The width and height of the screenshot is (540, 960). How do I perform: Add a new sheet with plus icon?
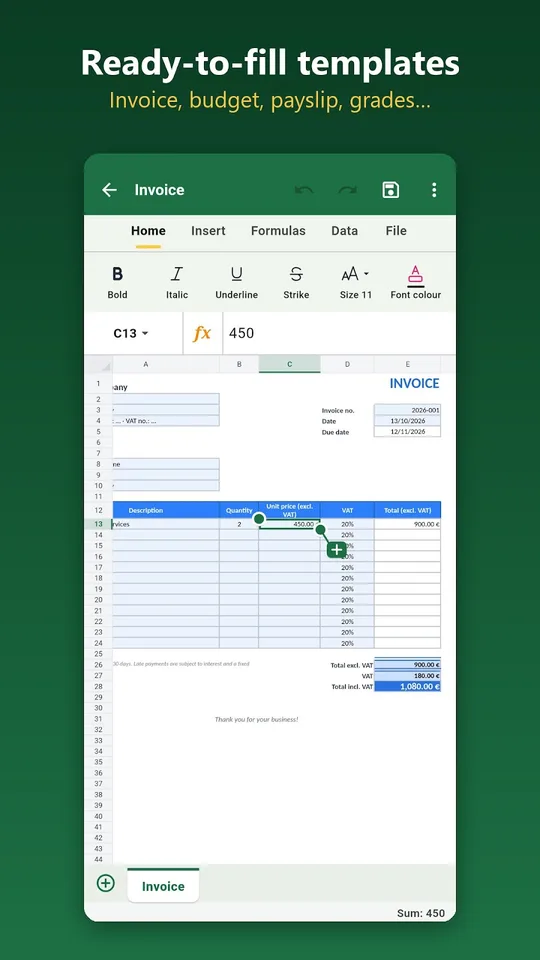click(106, 883)
